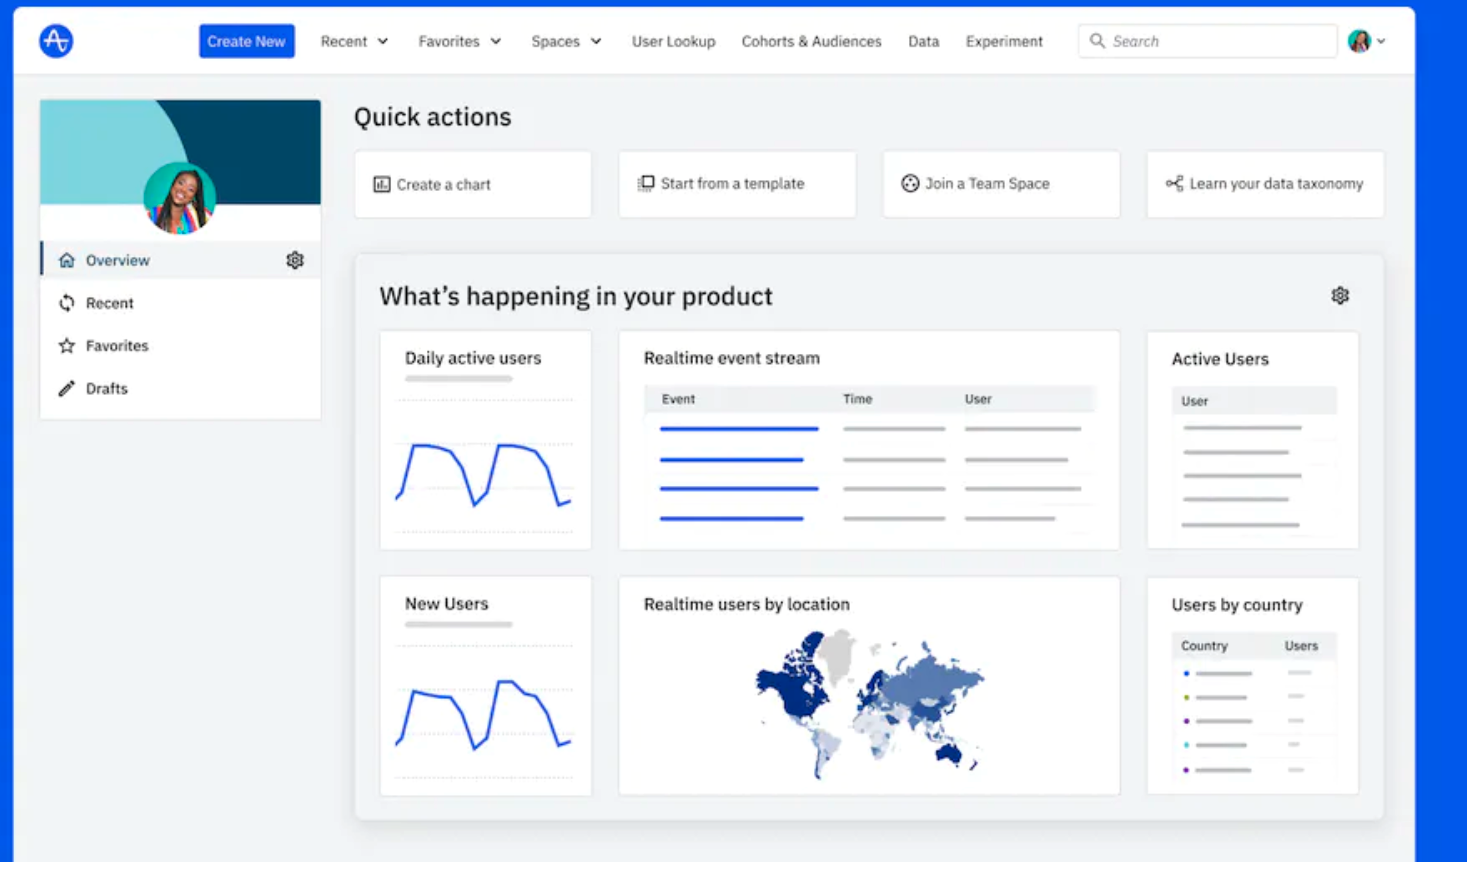Click the Recent refresh-arrows icon in the sidebar

(x=66, y=303)
